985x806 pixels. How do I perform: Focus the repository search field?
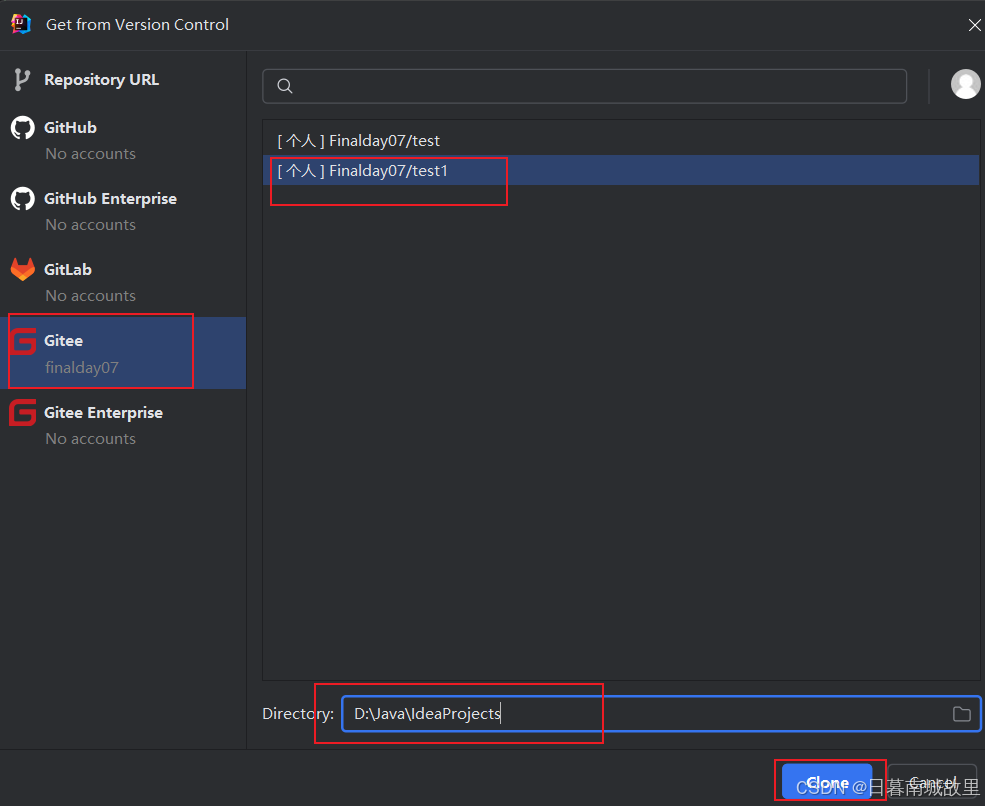point(584,86)
